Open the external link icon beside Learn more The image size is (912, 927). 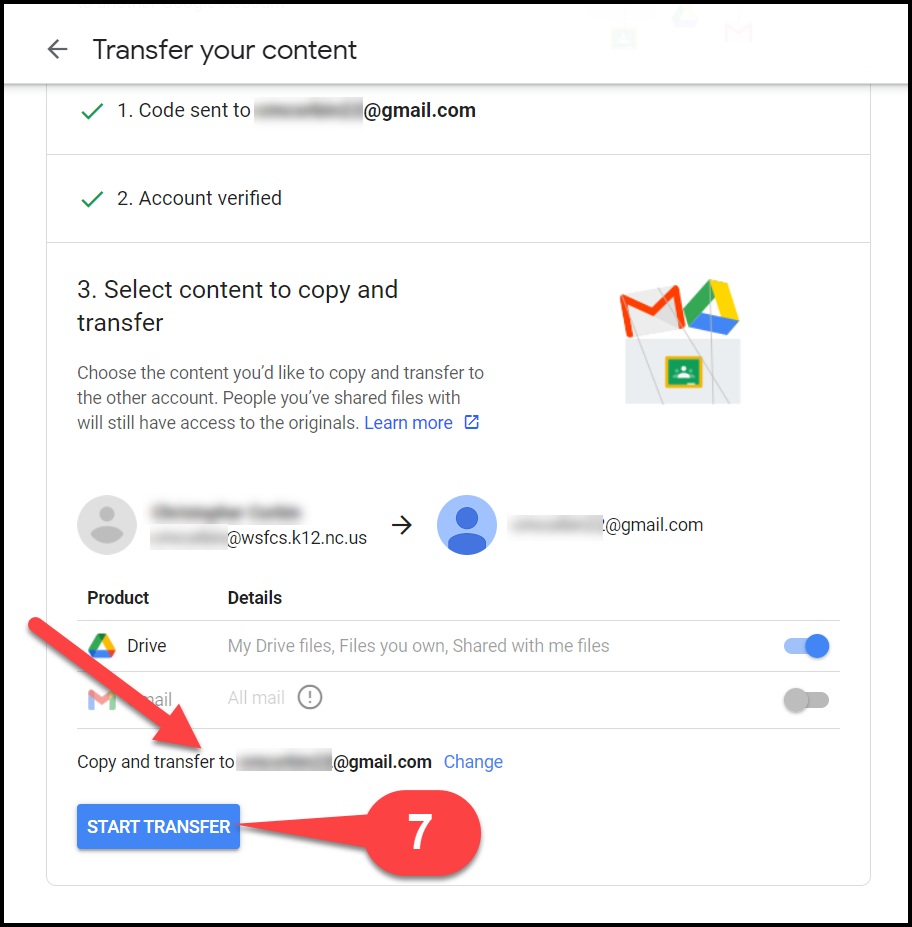click(x=472, y=422)
